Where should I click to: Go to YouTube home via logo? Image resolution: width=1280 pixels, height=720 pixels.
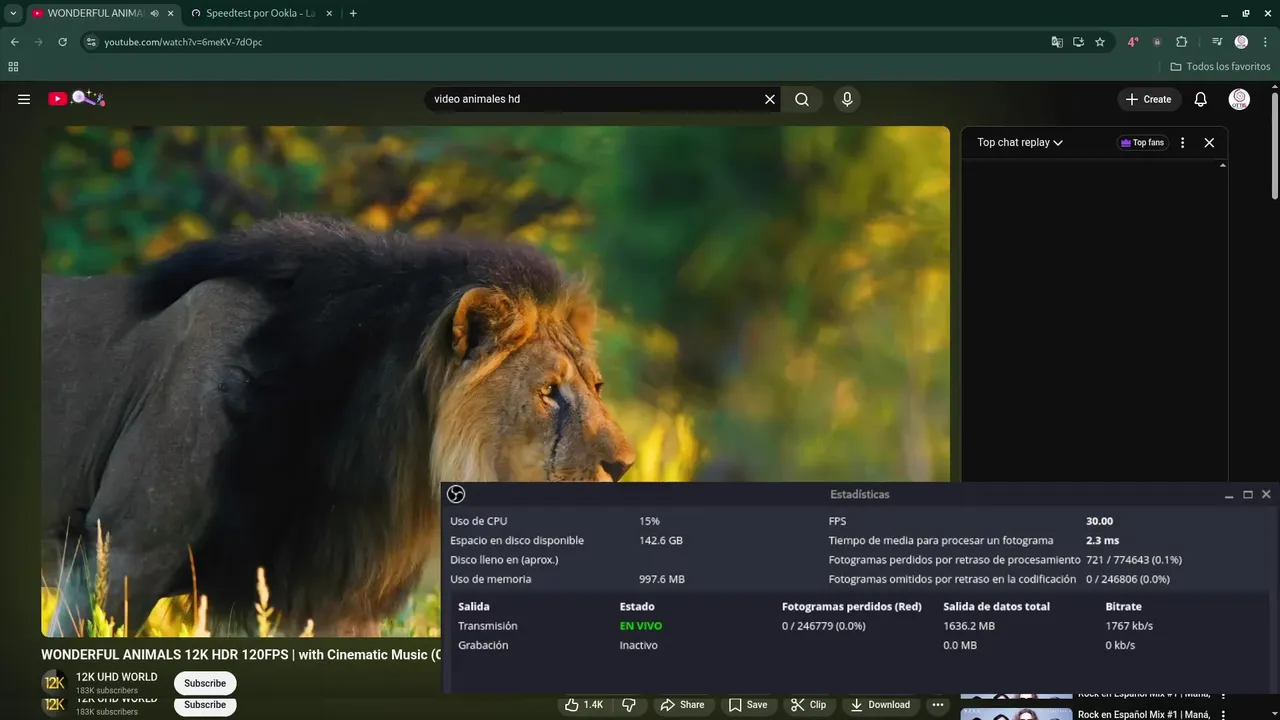point(76,98)
